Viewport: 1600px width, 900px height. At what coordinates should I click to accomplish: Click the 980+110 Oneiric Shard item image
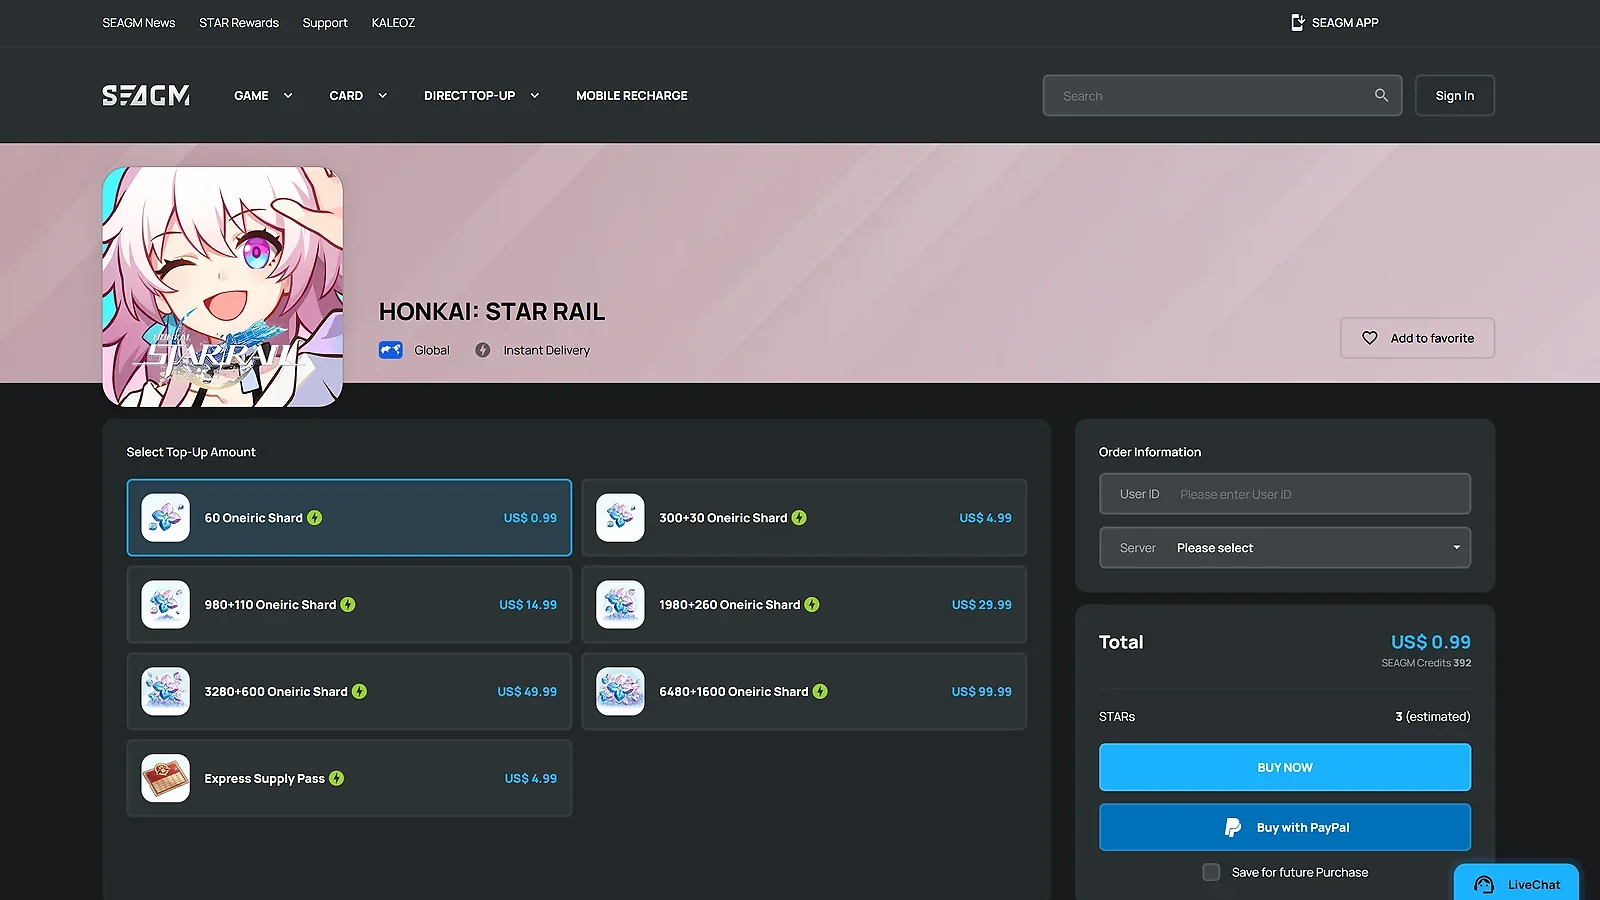click(x=166, y=605)
